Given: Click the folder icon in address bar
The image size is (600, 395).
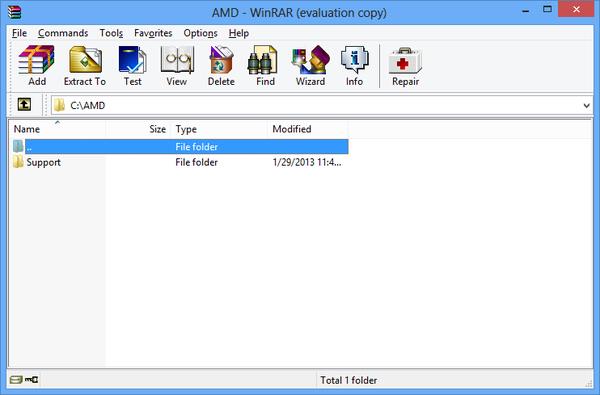Looking at the screenshot, I should point(59,105).
